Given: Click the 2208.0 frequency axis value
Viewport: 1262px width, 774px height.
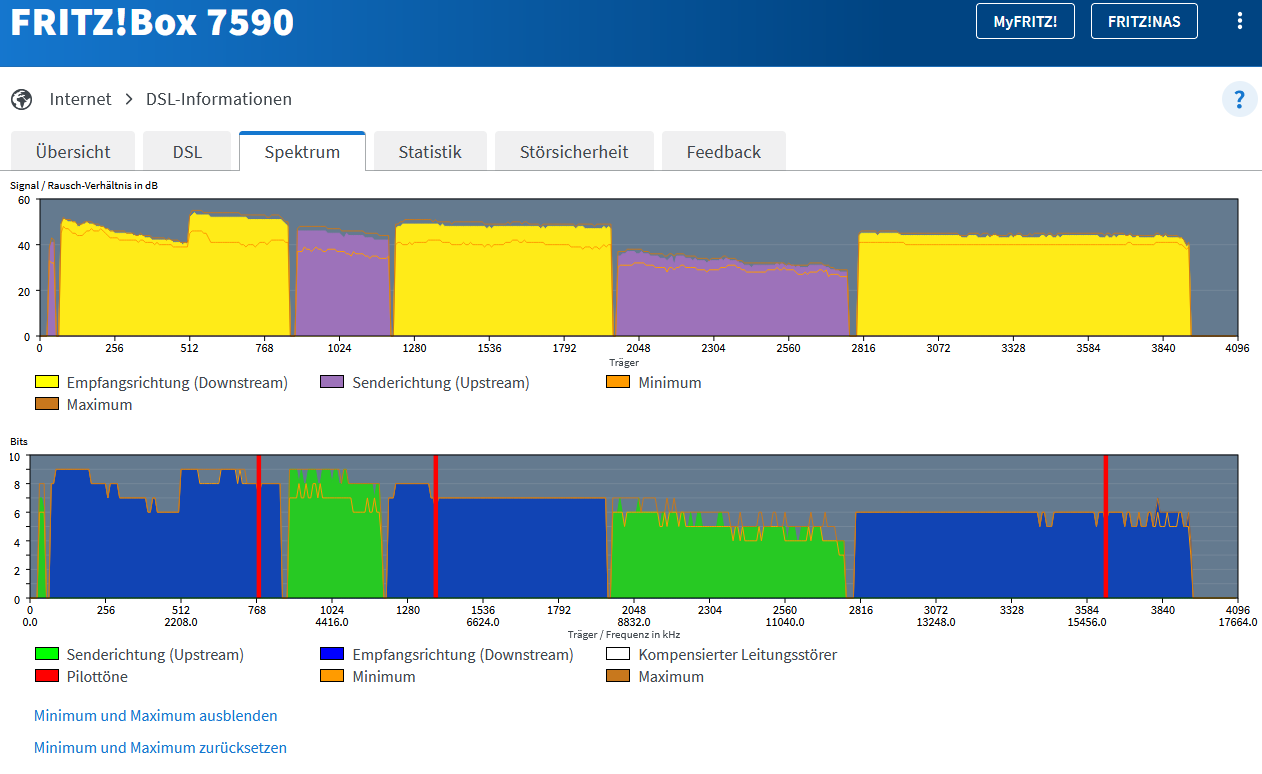Looking at the screenshot, I should point(181,621).
